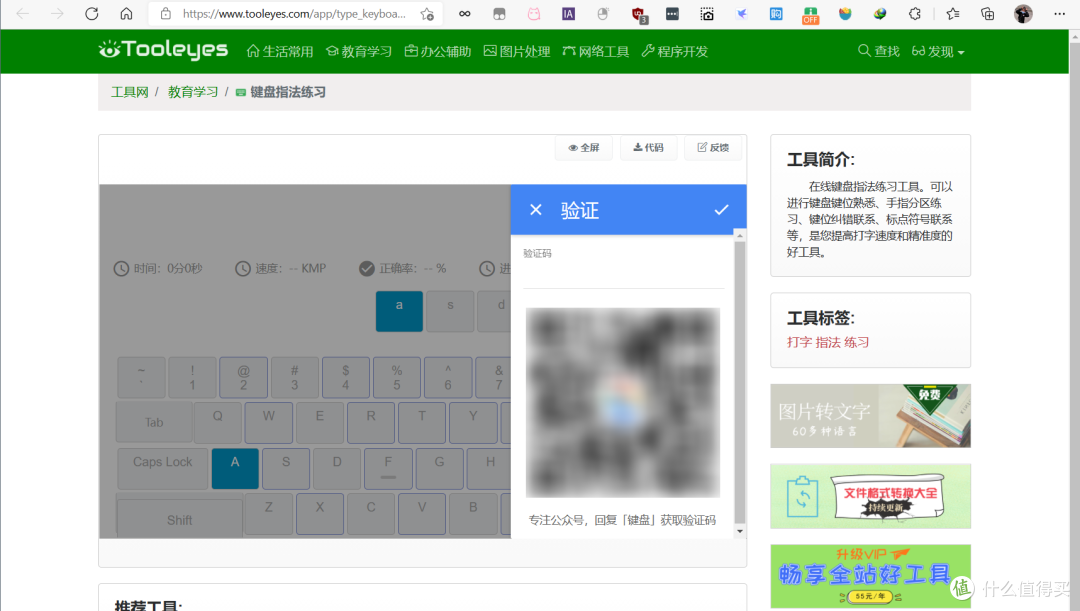Screen dimensions: 1080x611
Task: Open 图片处理 menu
Action: 517,52
